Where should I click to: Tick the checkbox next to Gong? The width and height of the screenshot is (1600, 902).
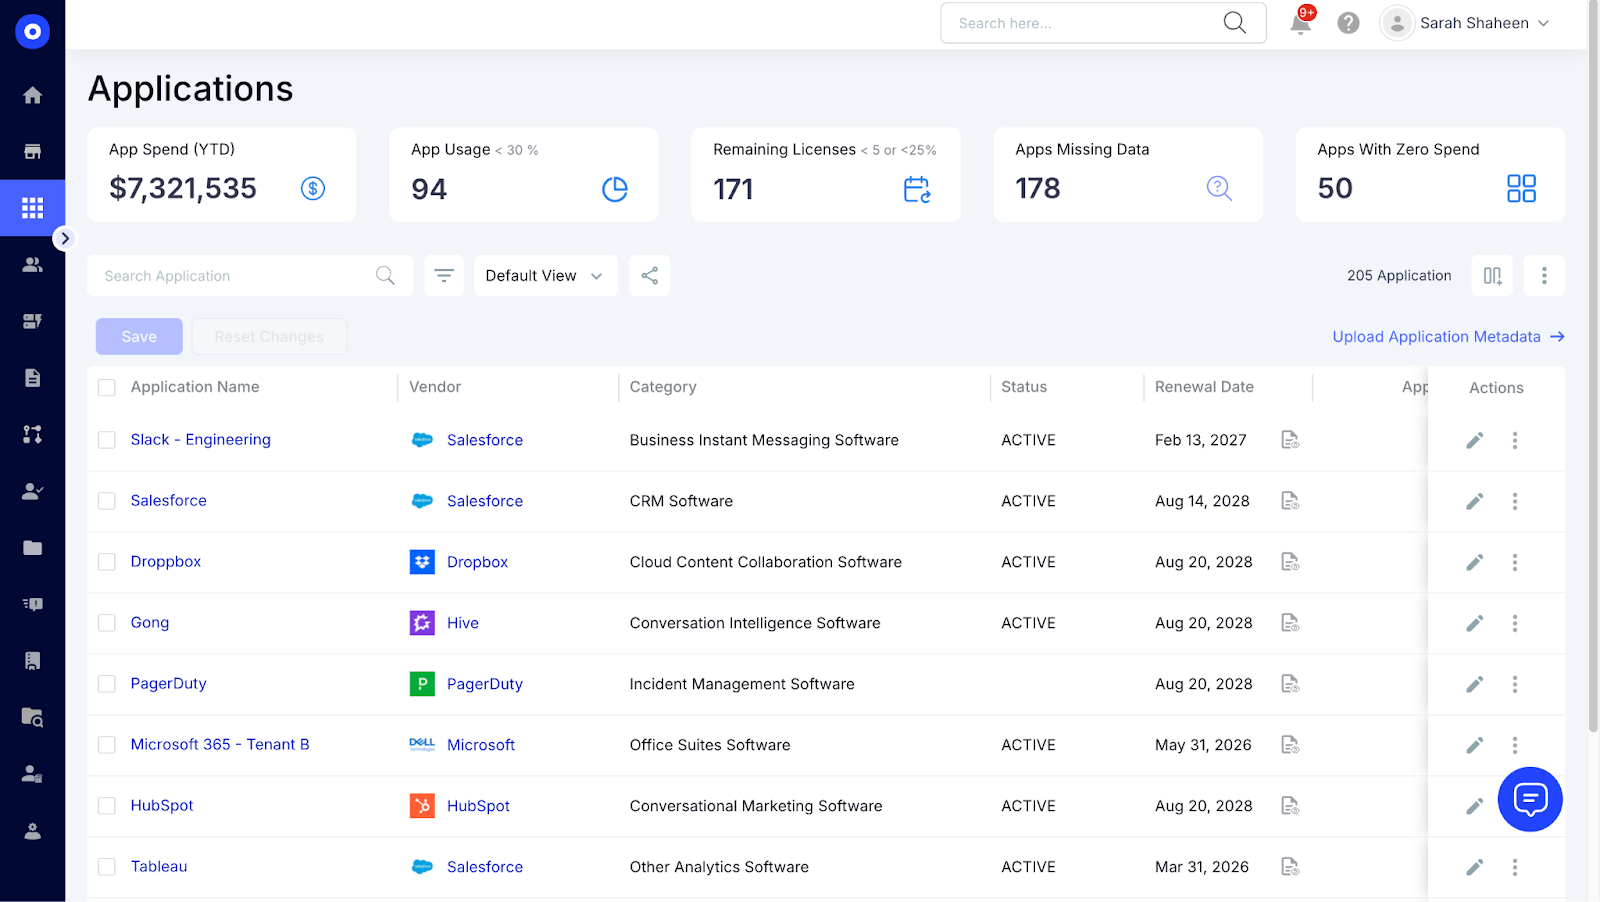pyautogui.click(x=106, y=622)
